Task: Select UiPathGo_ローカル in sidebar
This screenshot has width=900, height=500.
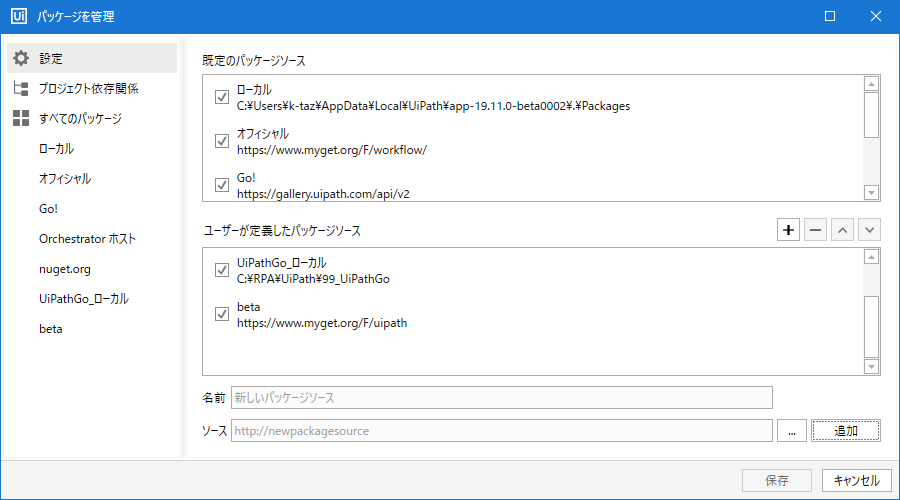Action: 84,299
